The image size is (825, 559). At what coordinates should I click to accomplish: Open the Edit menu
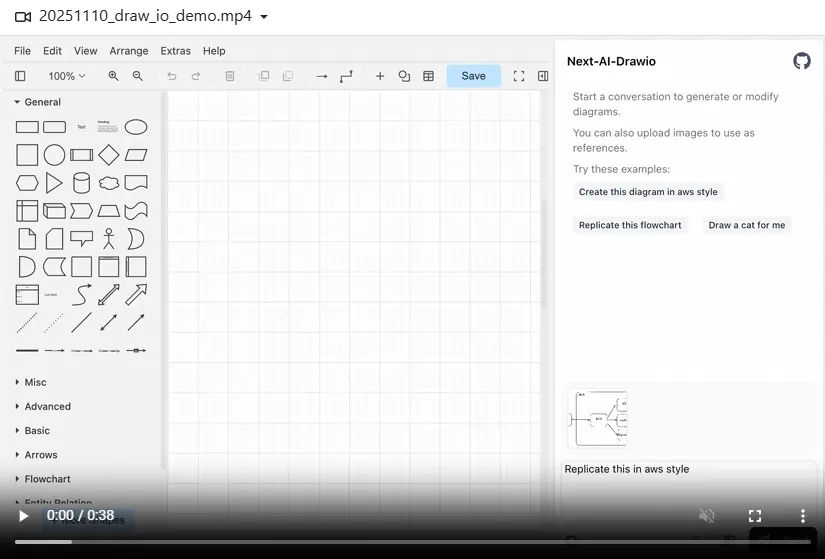[x=52, y=51]
